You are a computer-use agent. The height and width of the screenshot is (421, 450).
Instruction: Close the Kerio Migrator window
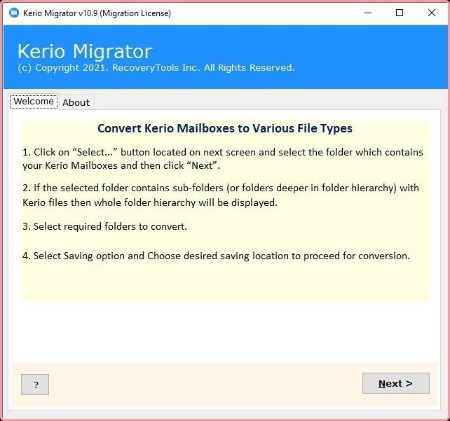[x=431, y=13]
